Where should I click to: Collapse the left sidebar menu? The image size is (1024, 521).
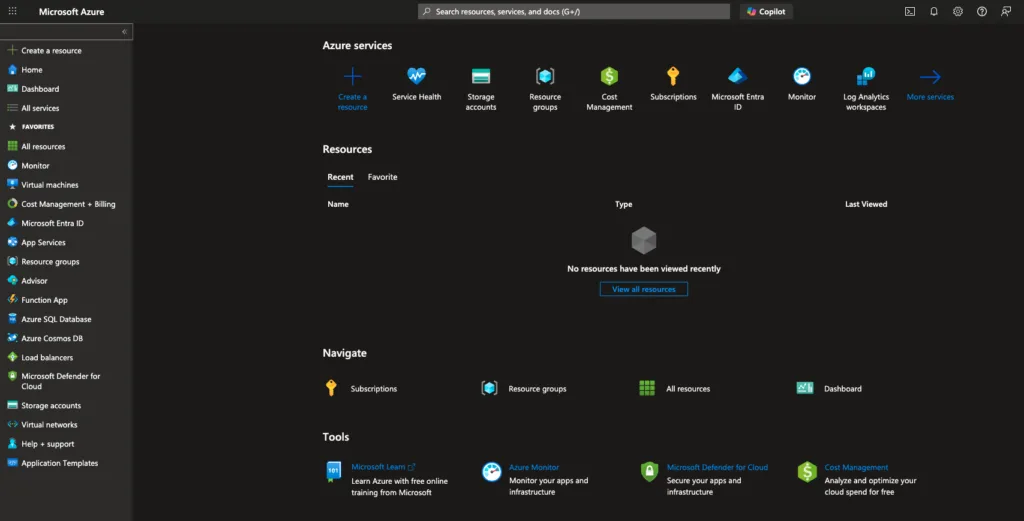(125, 32)
